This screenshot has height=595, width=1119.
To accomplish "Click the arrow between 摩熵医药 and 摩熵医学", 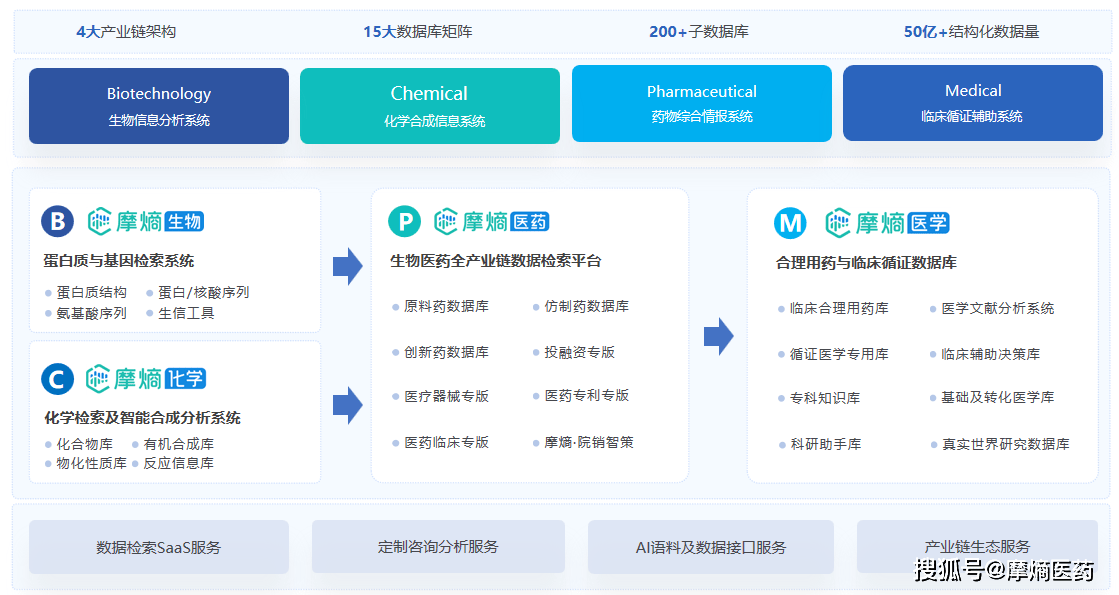I will click(x=718, y=336).
